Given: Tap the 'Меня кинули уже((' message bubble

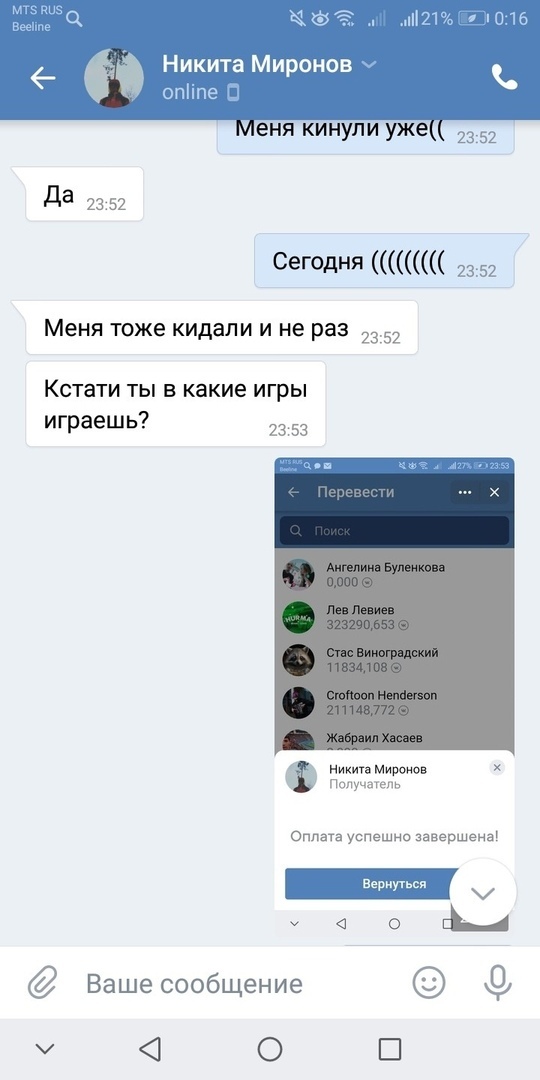Looking at the screenshot, I should pos(366,135).
